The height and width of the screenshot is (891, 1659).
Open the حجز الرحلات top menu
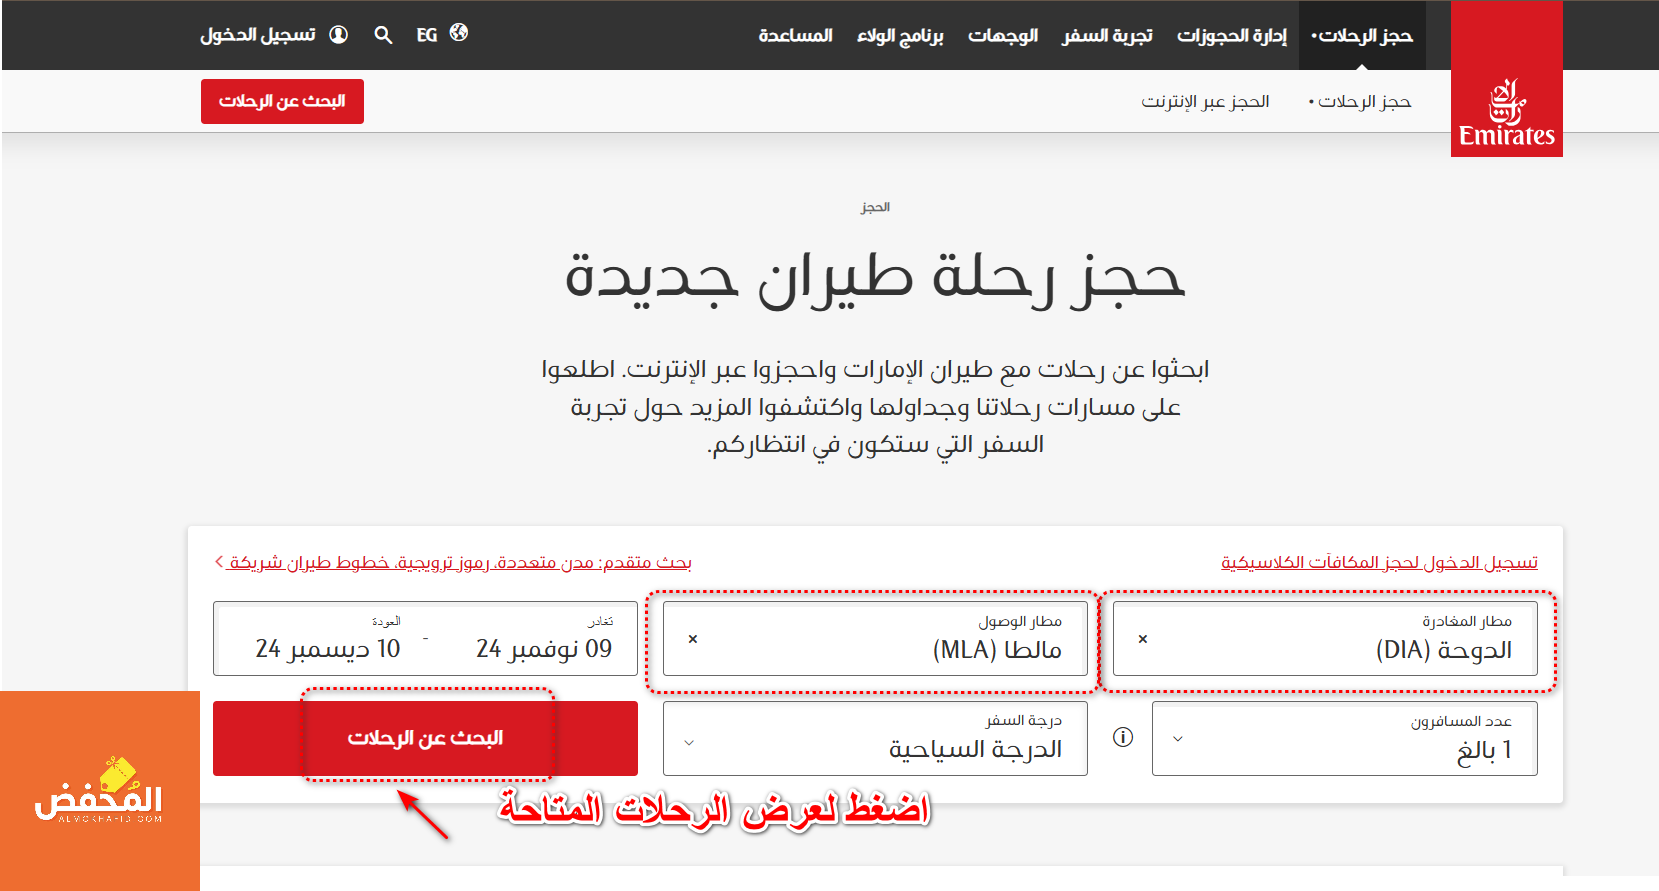coord(1362,36)
